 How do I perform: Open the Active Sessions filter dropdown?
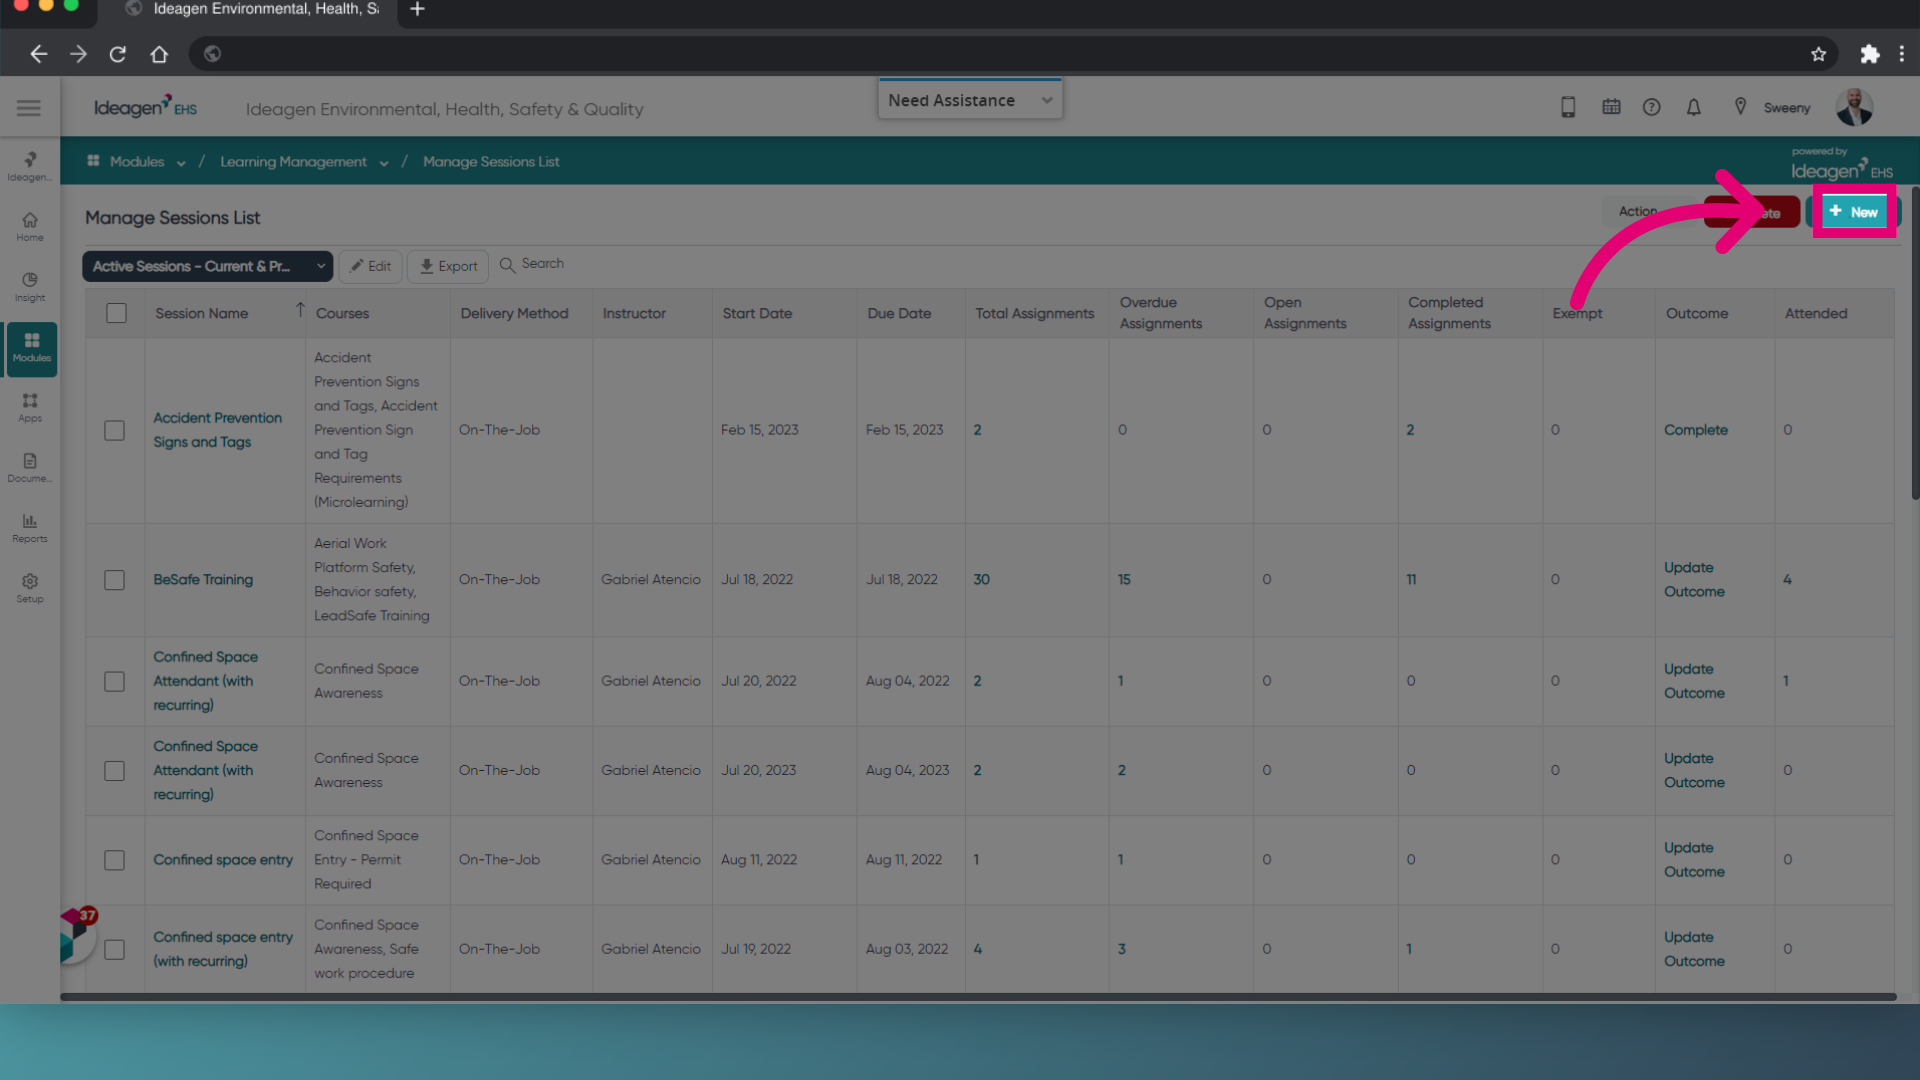click(x=207, y=266)
